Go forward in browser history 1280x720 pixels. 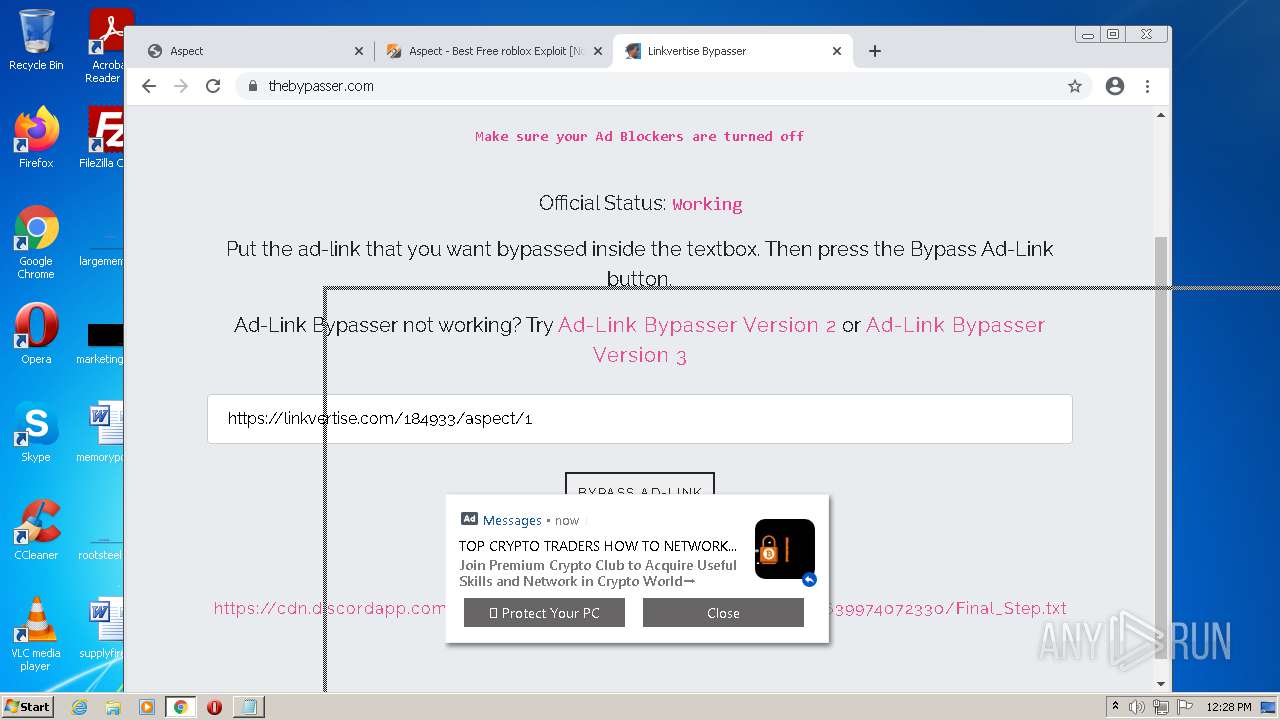[181, 86]
